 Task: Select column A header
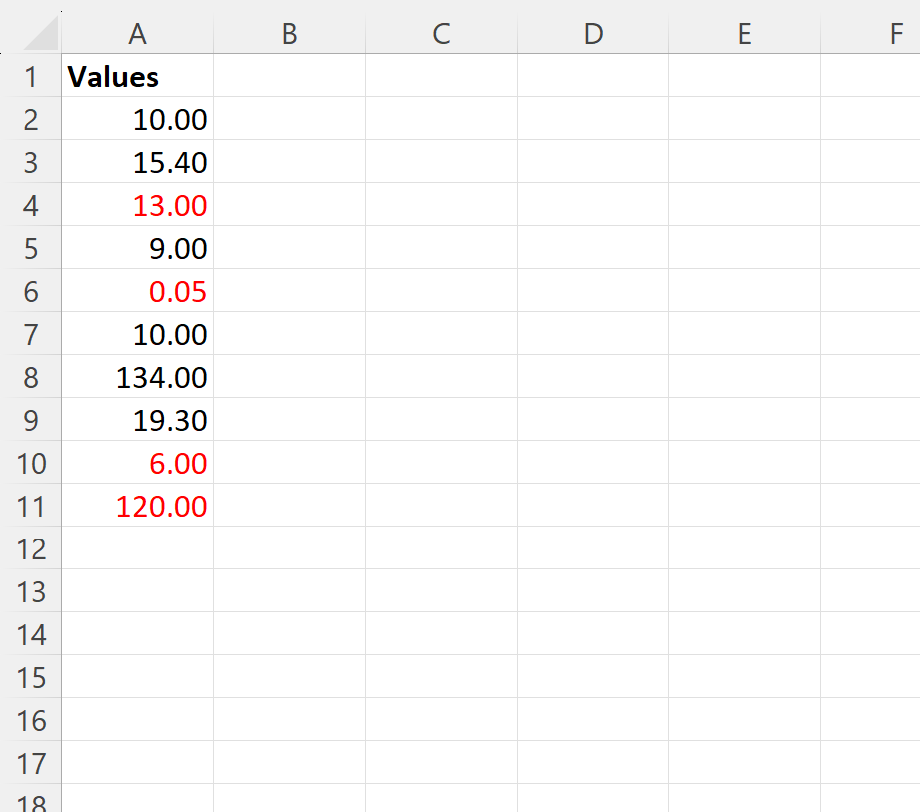137,33
